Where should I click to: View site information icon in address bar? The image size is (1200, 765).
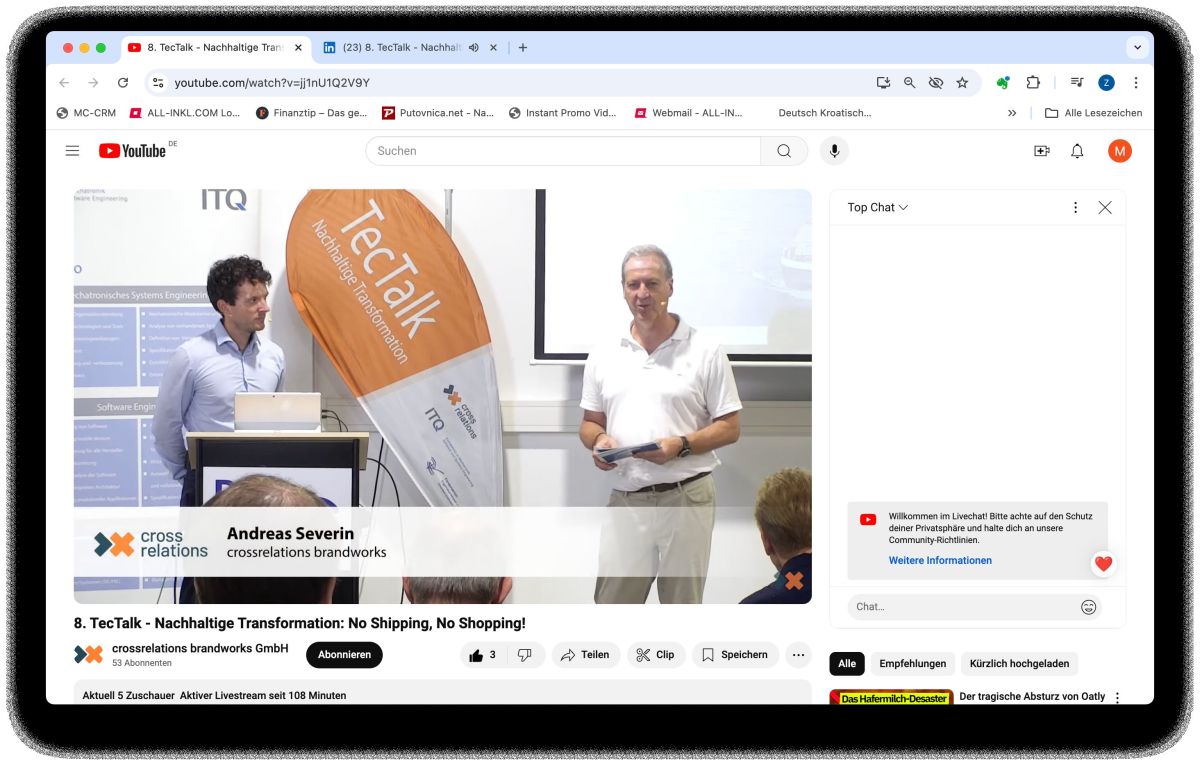[158, 83]
